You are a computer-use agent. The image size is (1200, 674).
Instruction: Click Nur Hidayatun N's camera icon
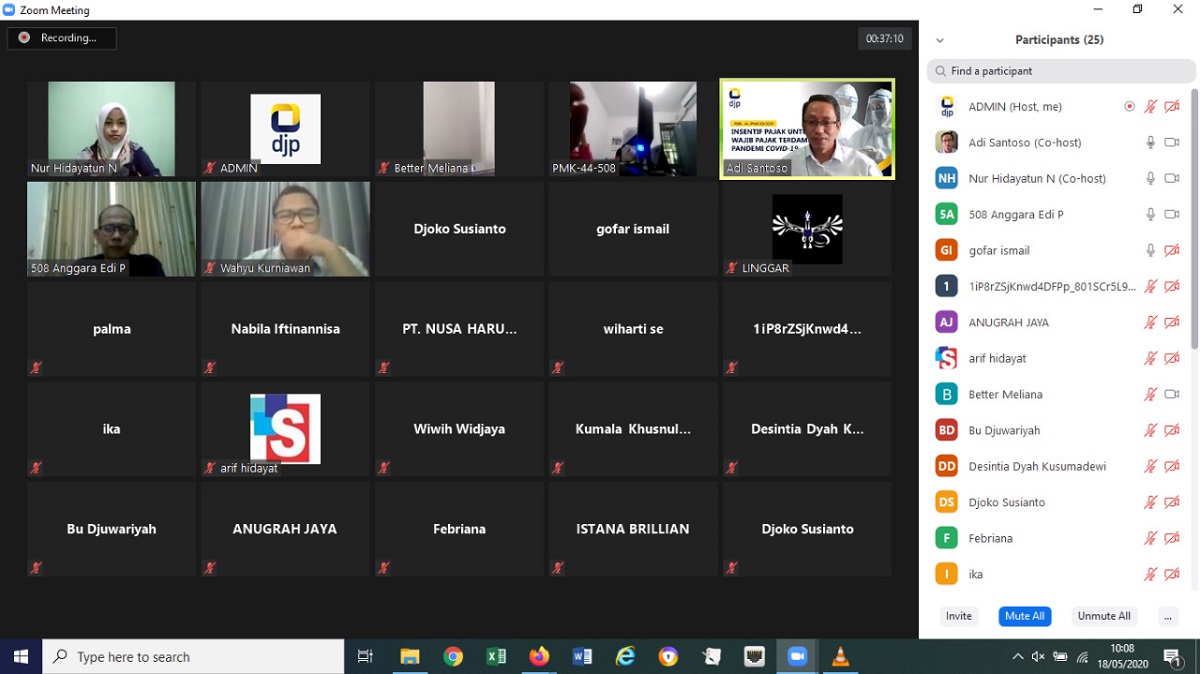click(1171, 179)
